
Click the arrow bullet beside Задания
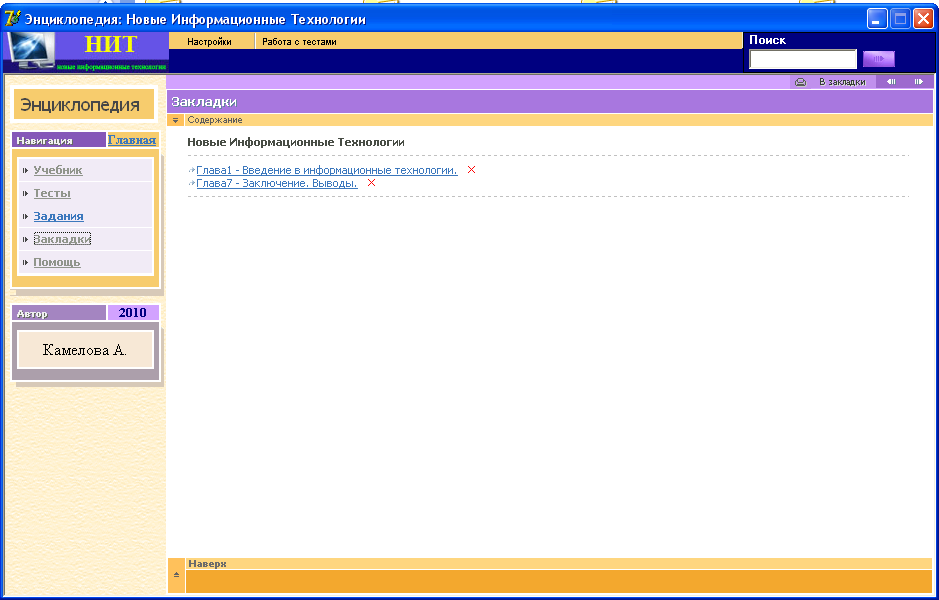(25, 216)
